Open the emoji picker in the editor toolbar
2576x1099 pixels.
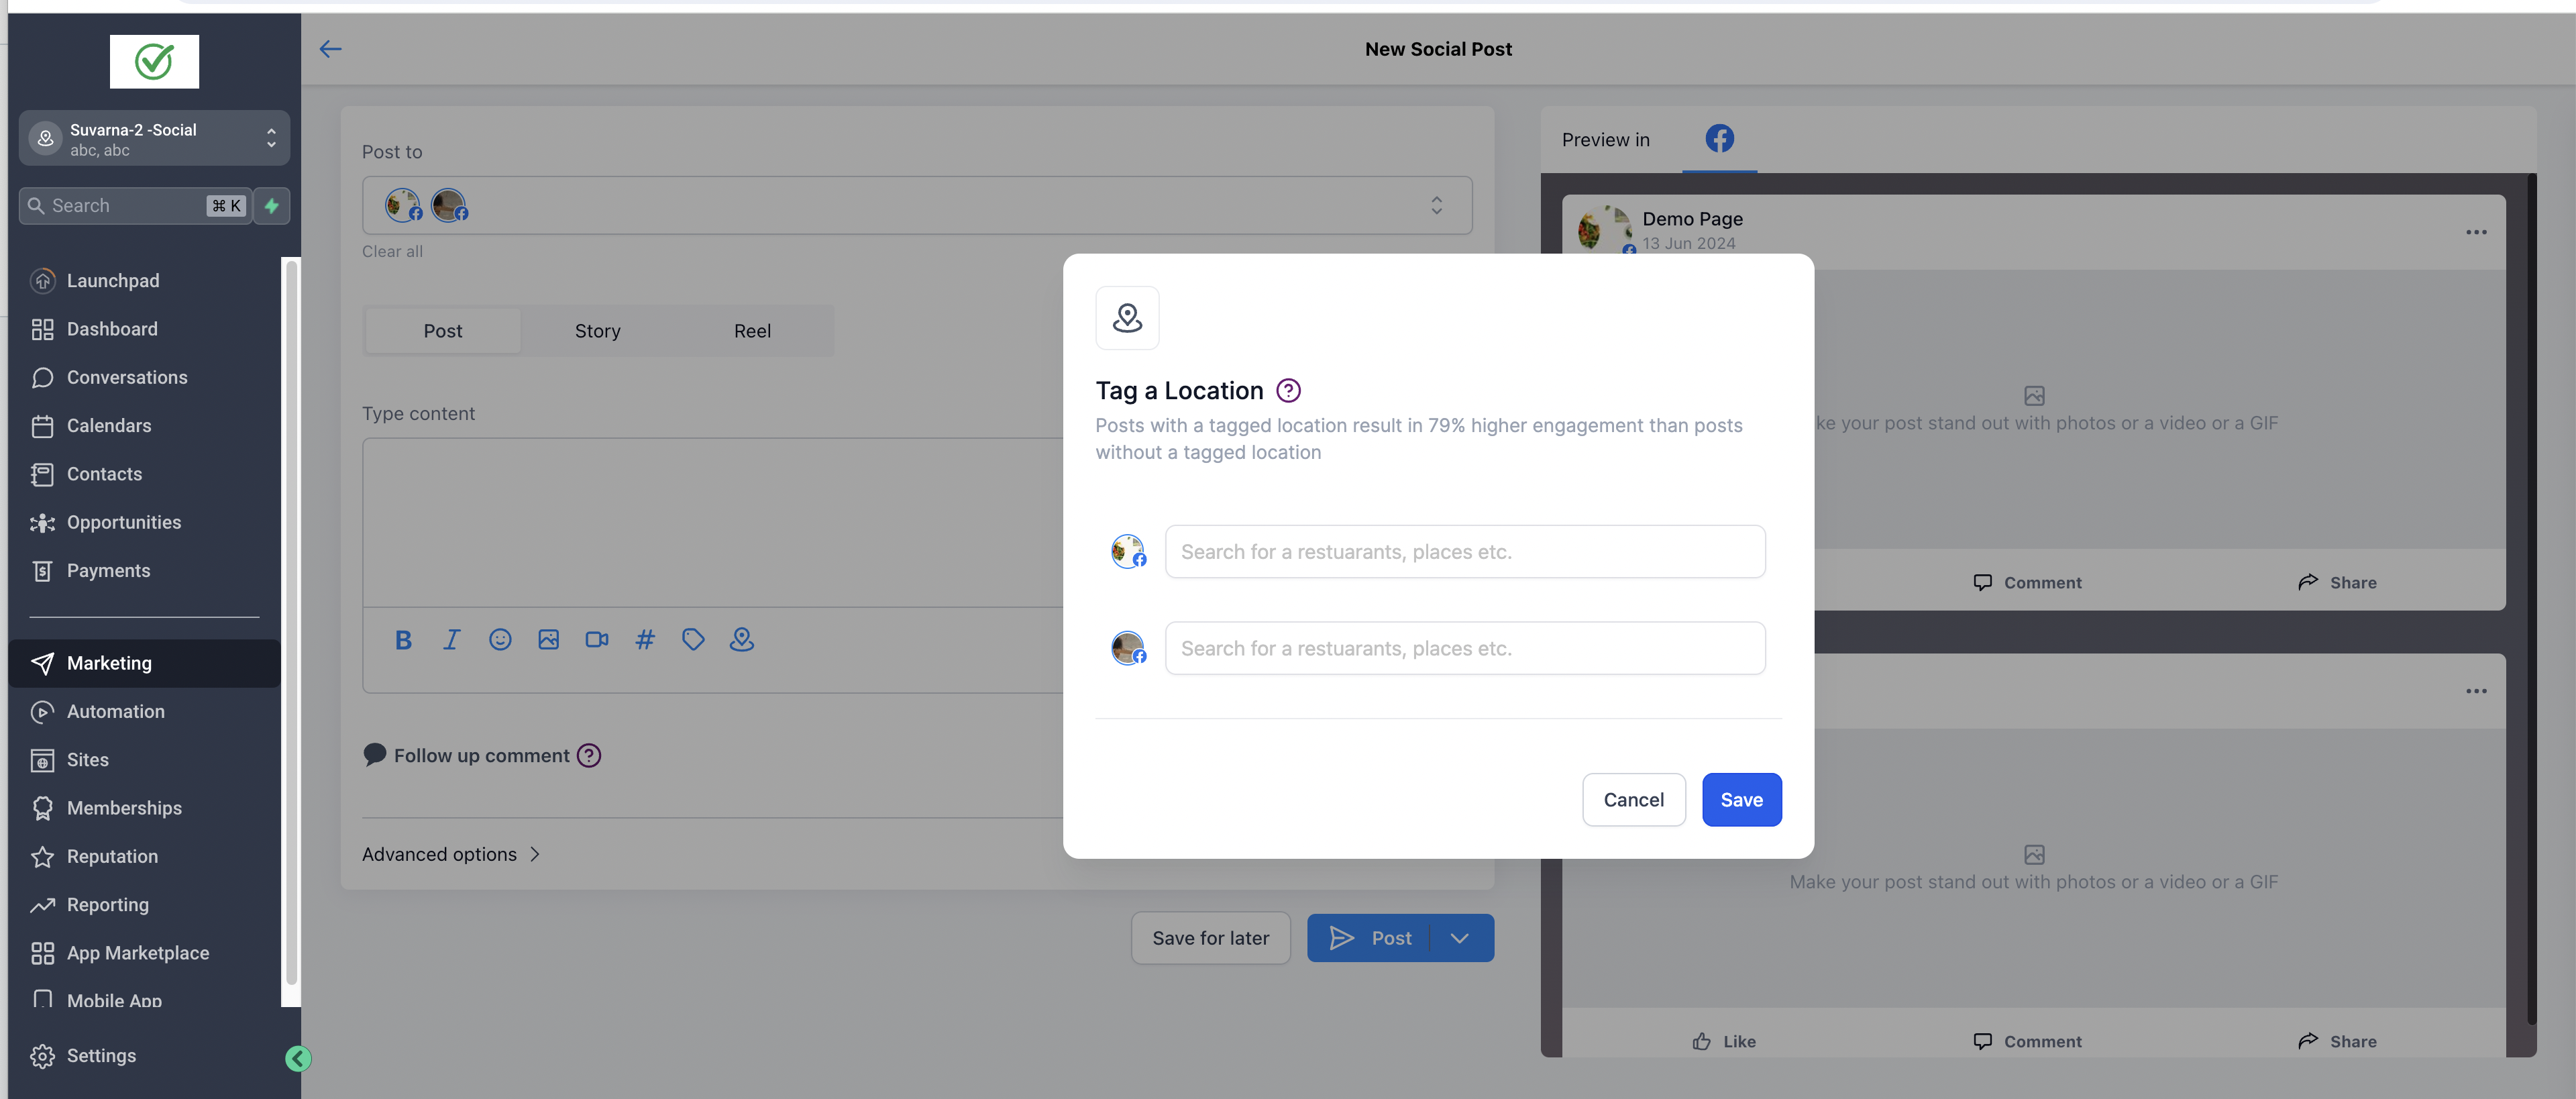pyautogui.click(x=500, y=640)
